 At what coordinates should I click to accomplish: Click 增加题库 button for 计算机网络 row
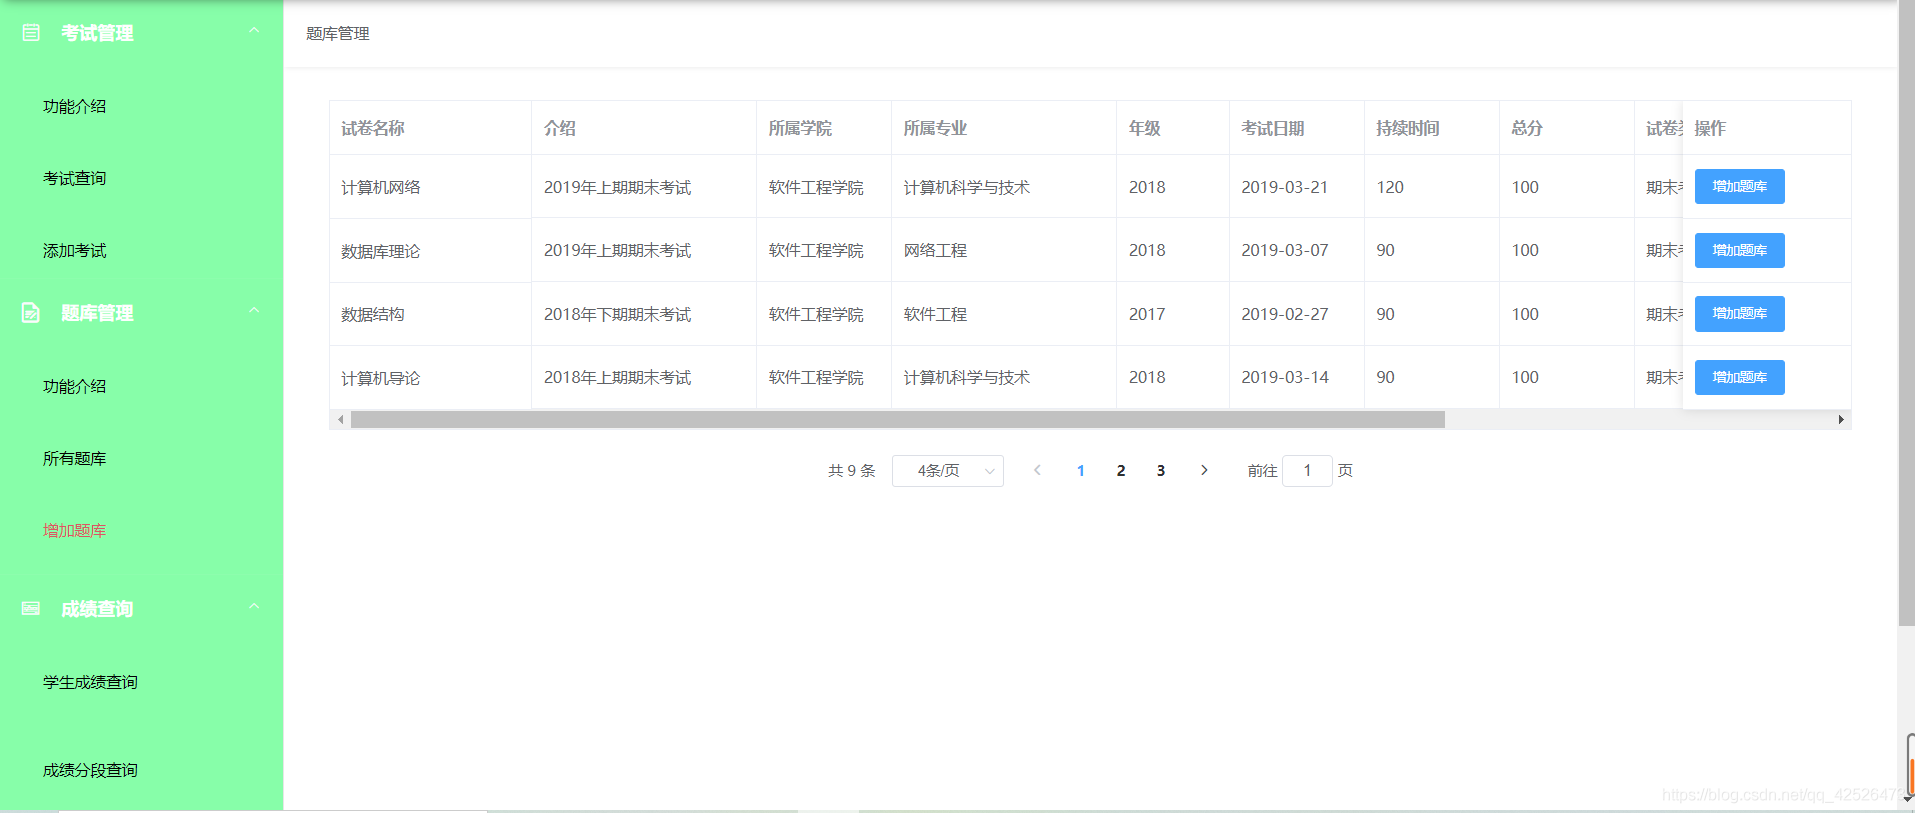click(x=1739, y=186)
